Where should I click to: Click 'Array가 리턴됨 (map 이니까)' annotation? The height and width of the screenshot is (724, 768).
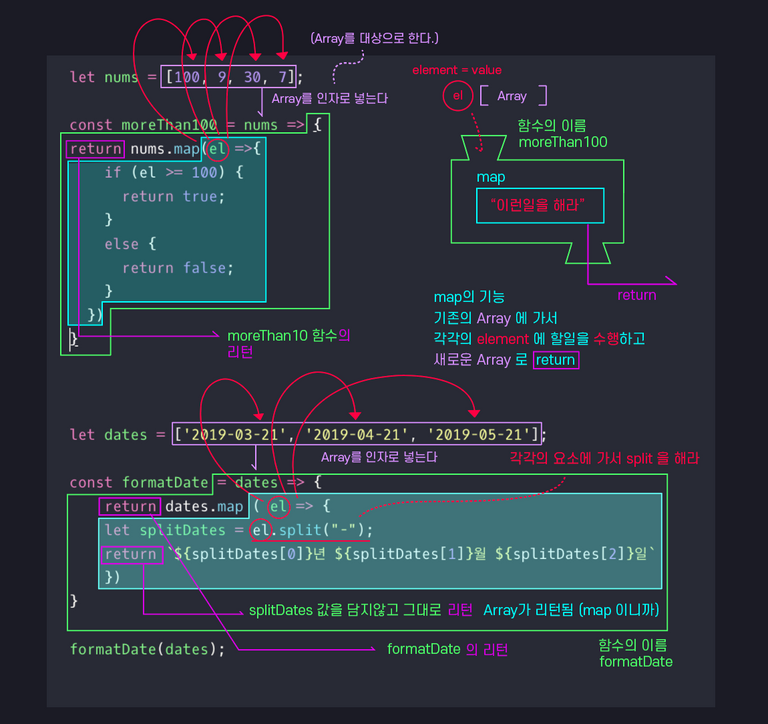coord(571,610)
